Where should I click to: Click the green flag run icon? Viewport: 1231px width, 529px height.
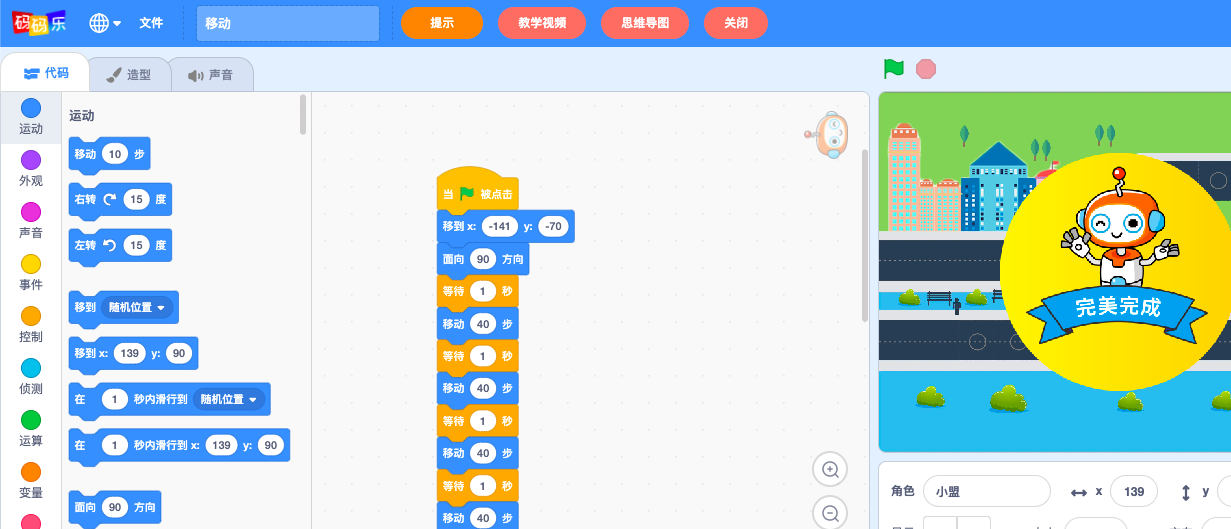click(893, 69)
